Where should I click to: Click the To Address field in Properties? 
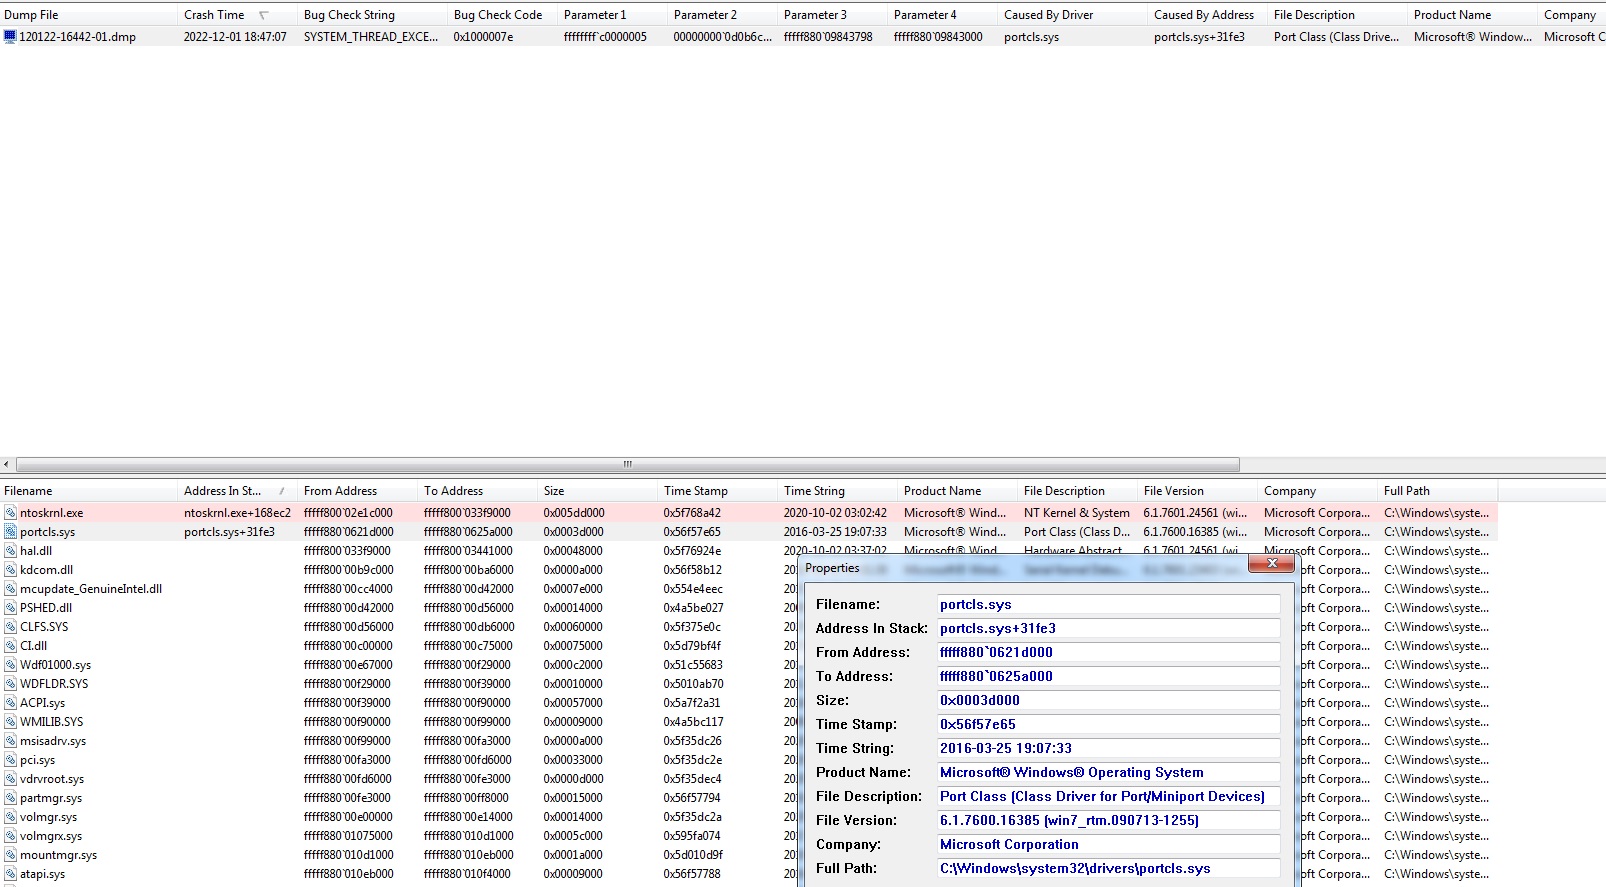click(1109, 677)
